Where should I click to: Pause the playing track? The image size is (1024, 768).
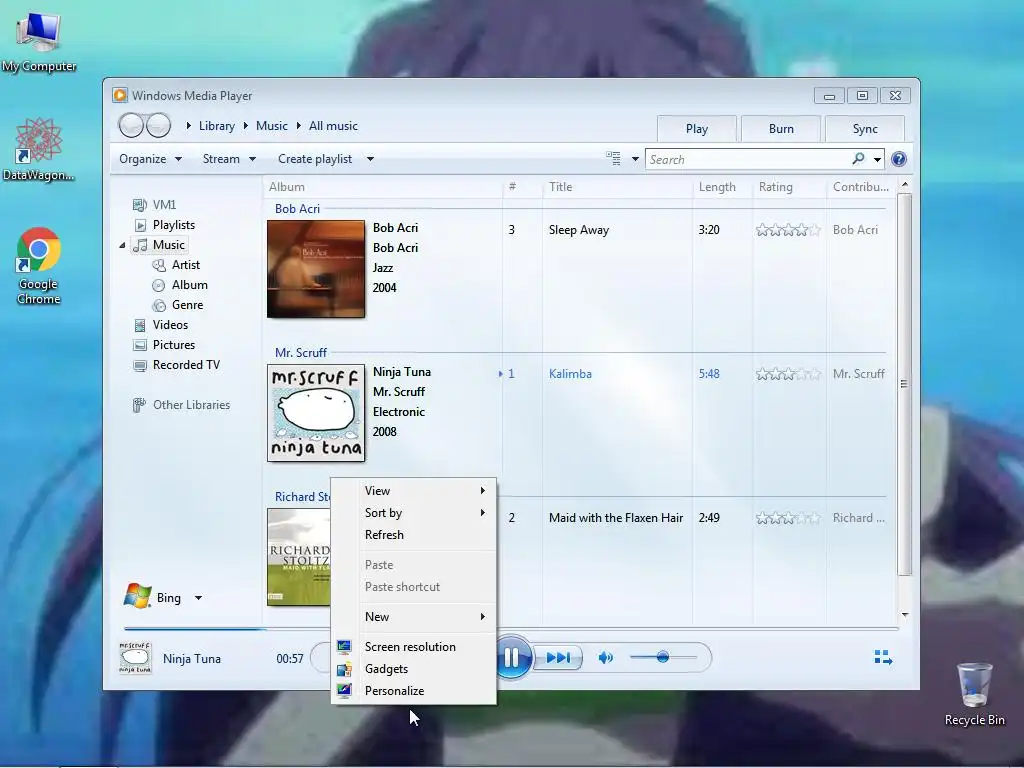pyautogui.click(x=511, y=657)
